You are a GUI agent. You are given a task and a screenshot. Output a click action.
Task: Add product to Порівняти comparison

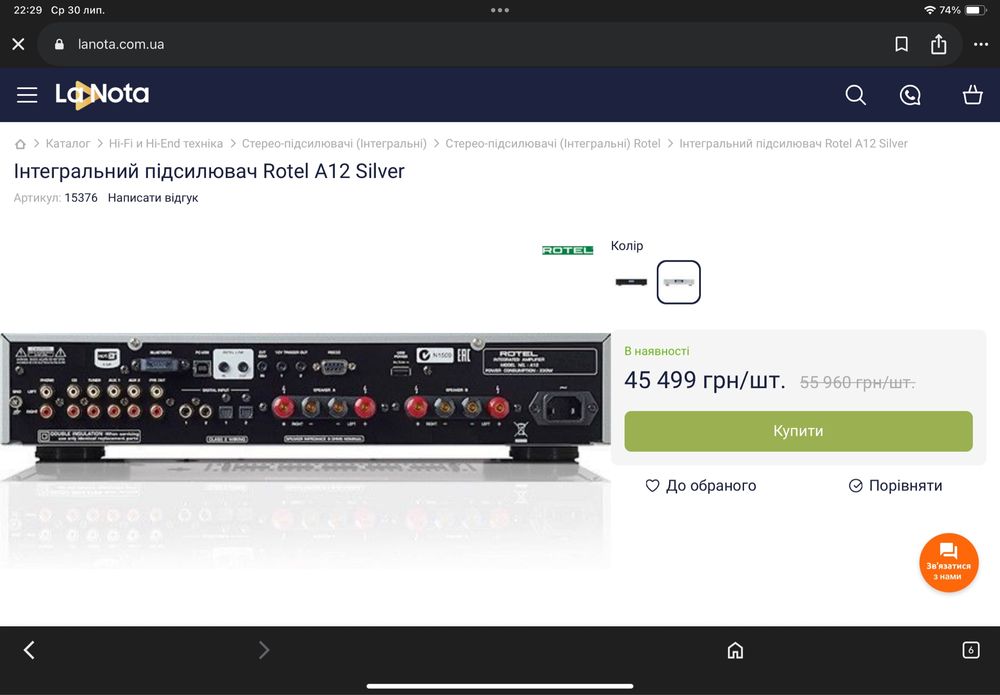pos(895,486)
